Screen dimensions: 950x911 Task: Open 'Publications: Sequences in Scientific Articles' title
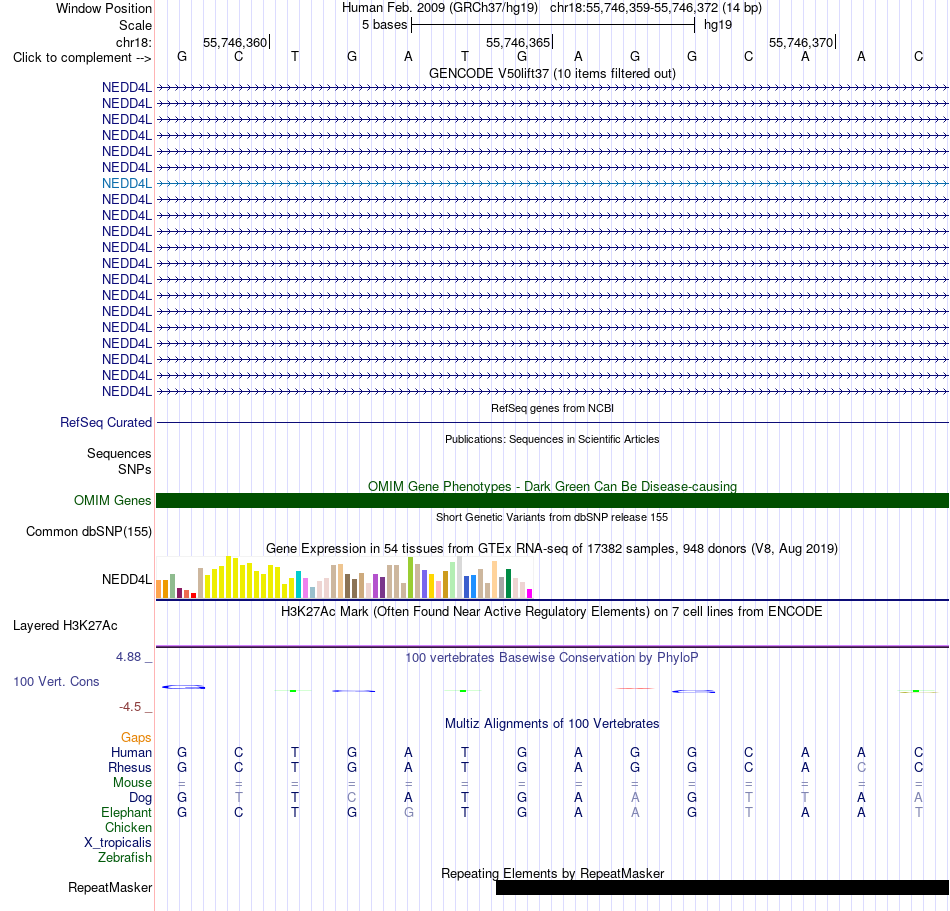click(552, 439)
